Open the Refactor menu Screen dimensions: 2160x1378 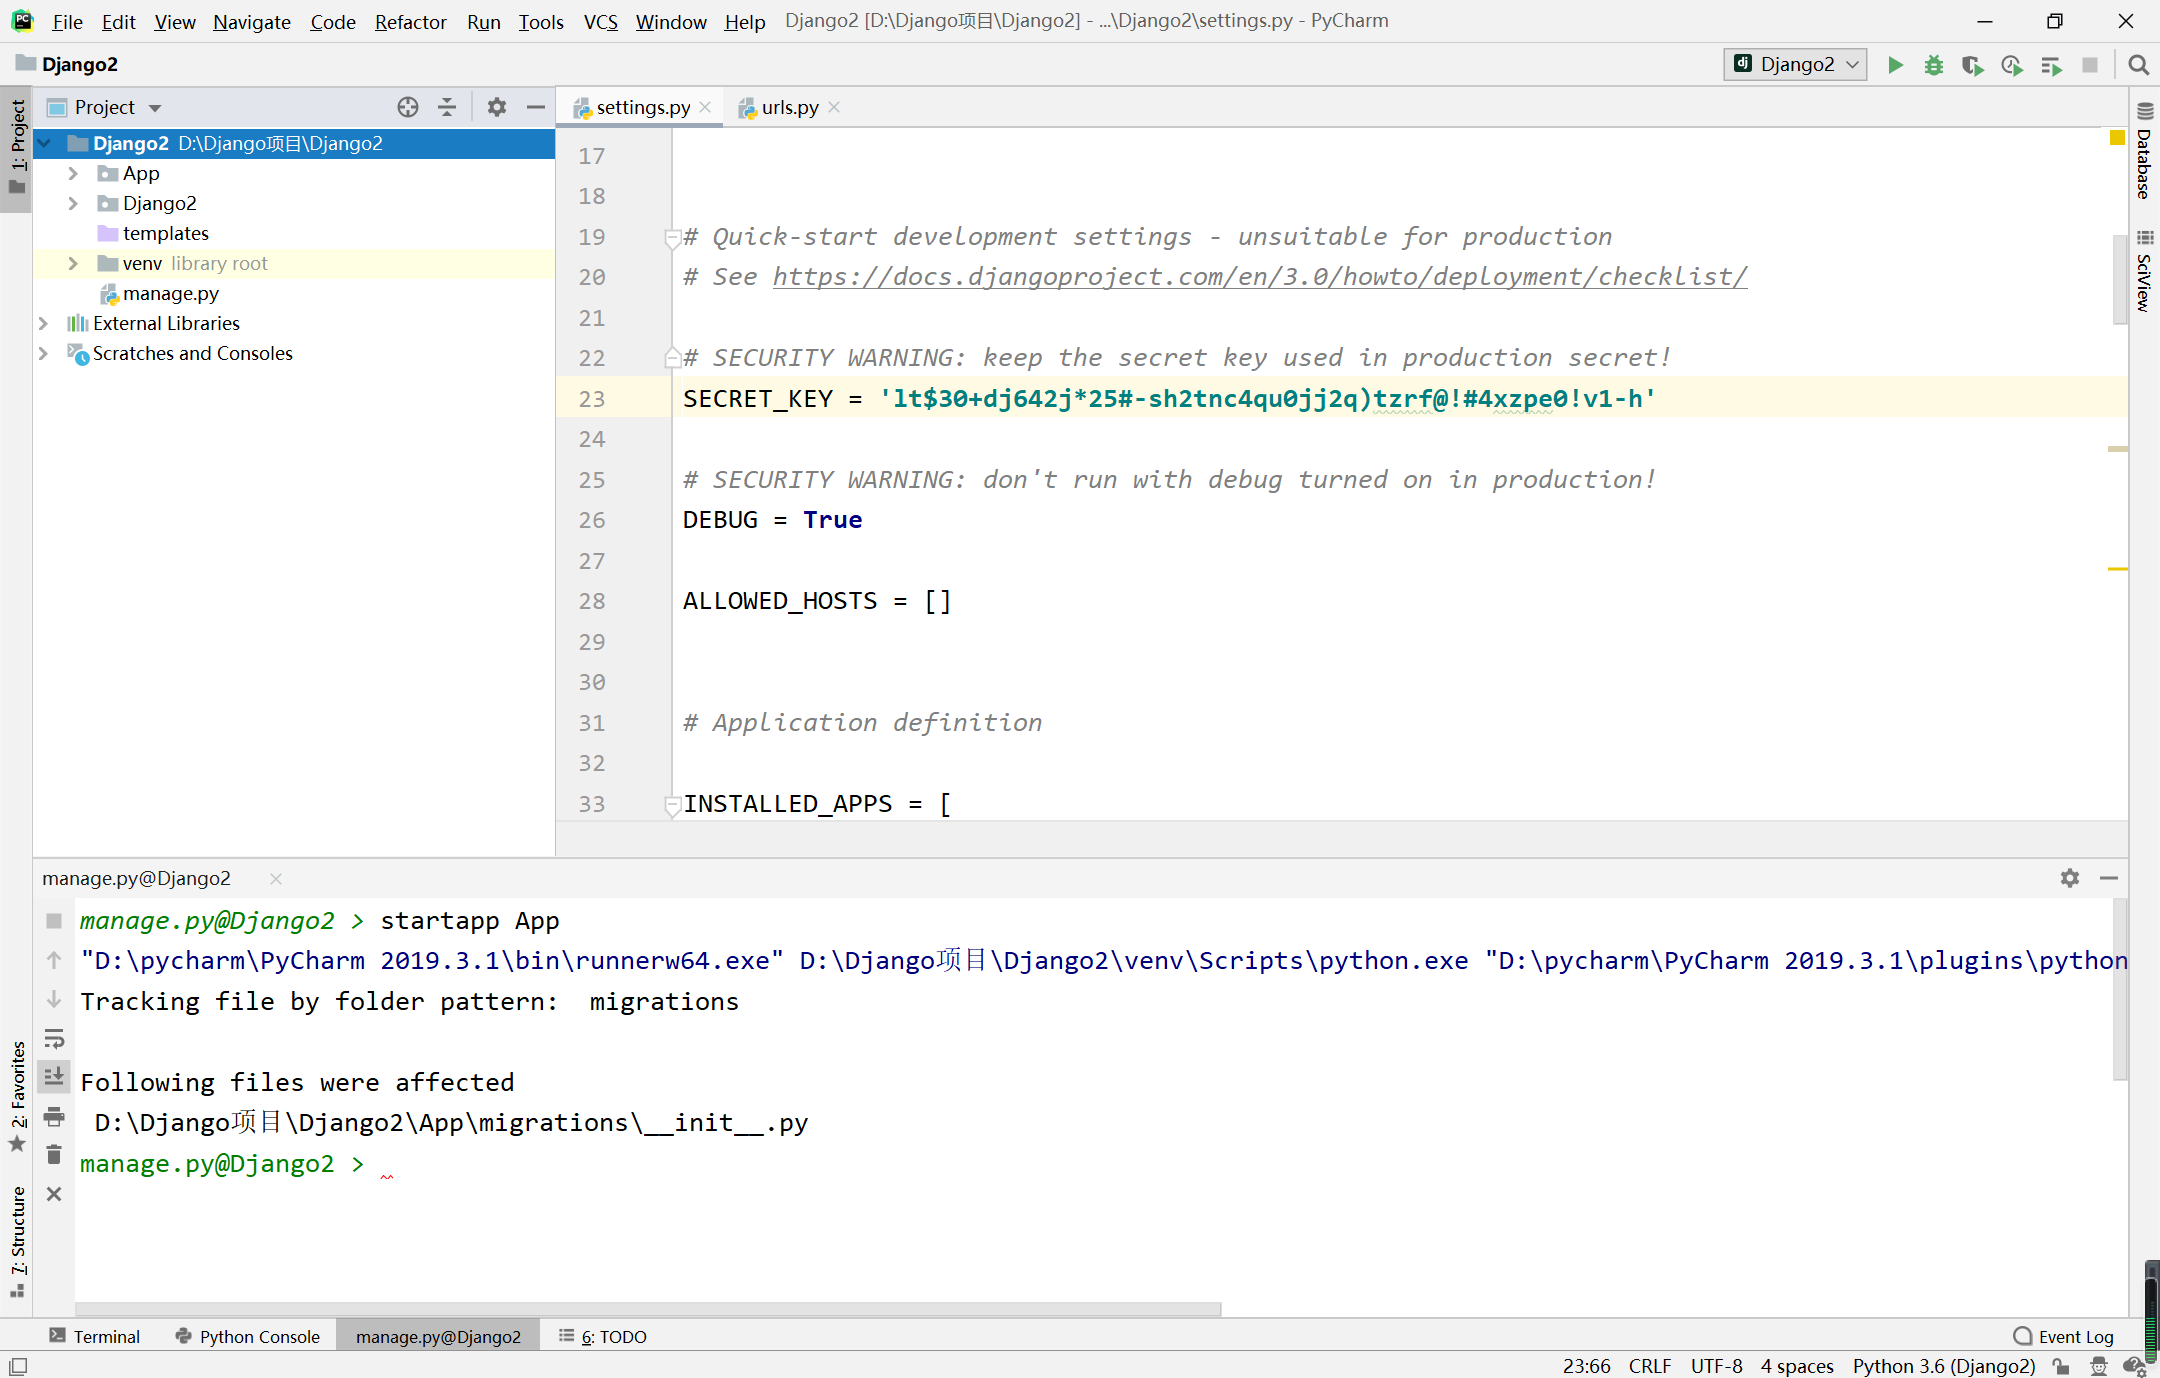[x=410, y=21]
